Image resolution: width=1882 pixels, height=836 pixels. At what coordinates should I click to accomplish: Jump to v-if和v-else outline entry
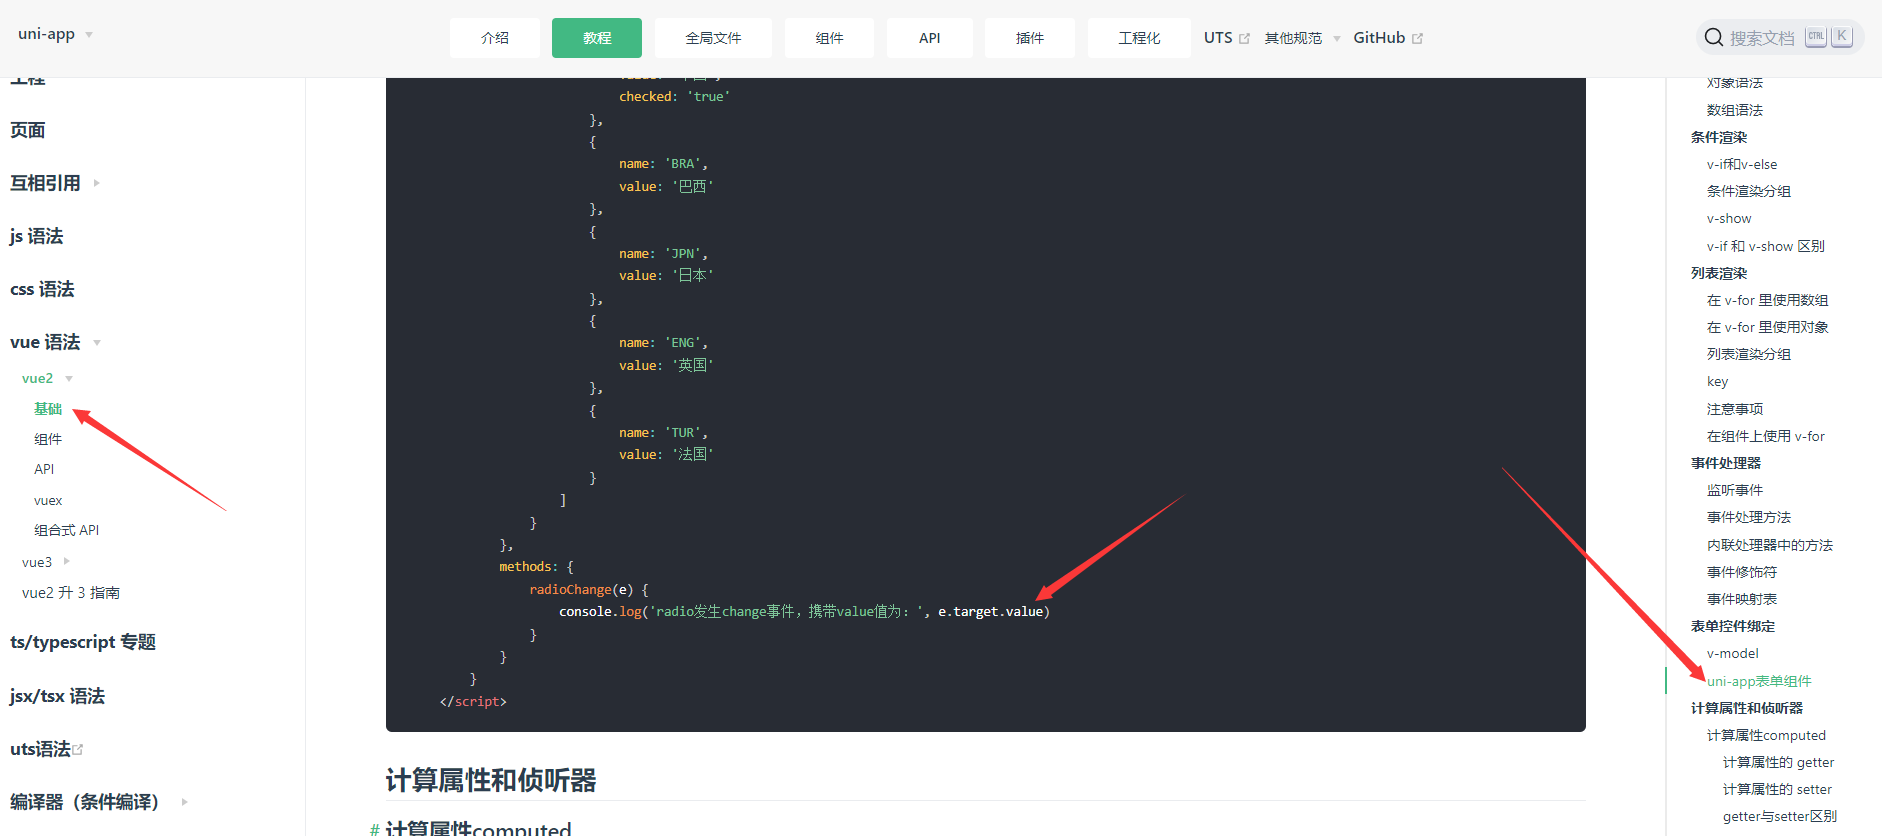(1742, 164)
